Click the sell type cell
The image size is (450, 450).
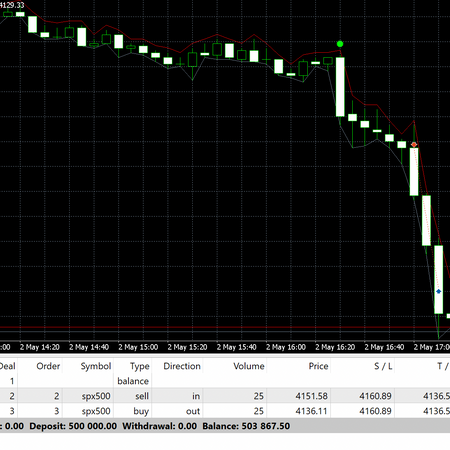click(x=142, y=396)
